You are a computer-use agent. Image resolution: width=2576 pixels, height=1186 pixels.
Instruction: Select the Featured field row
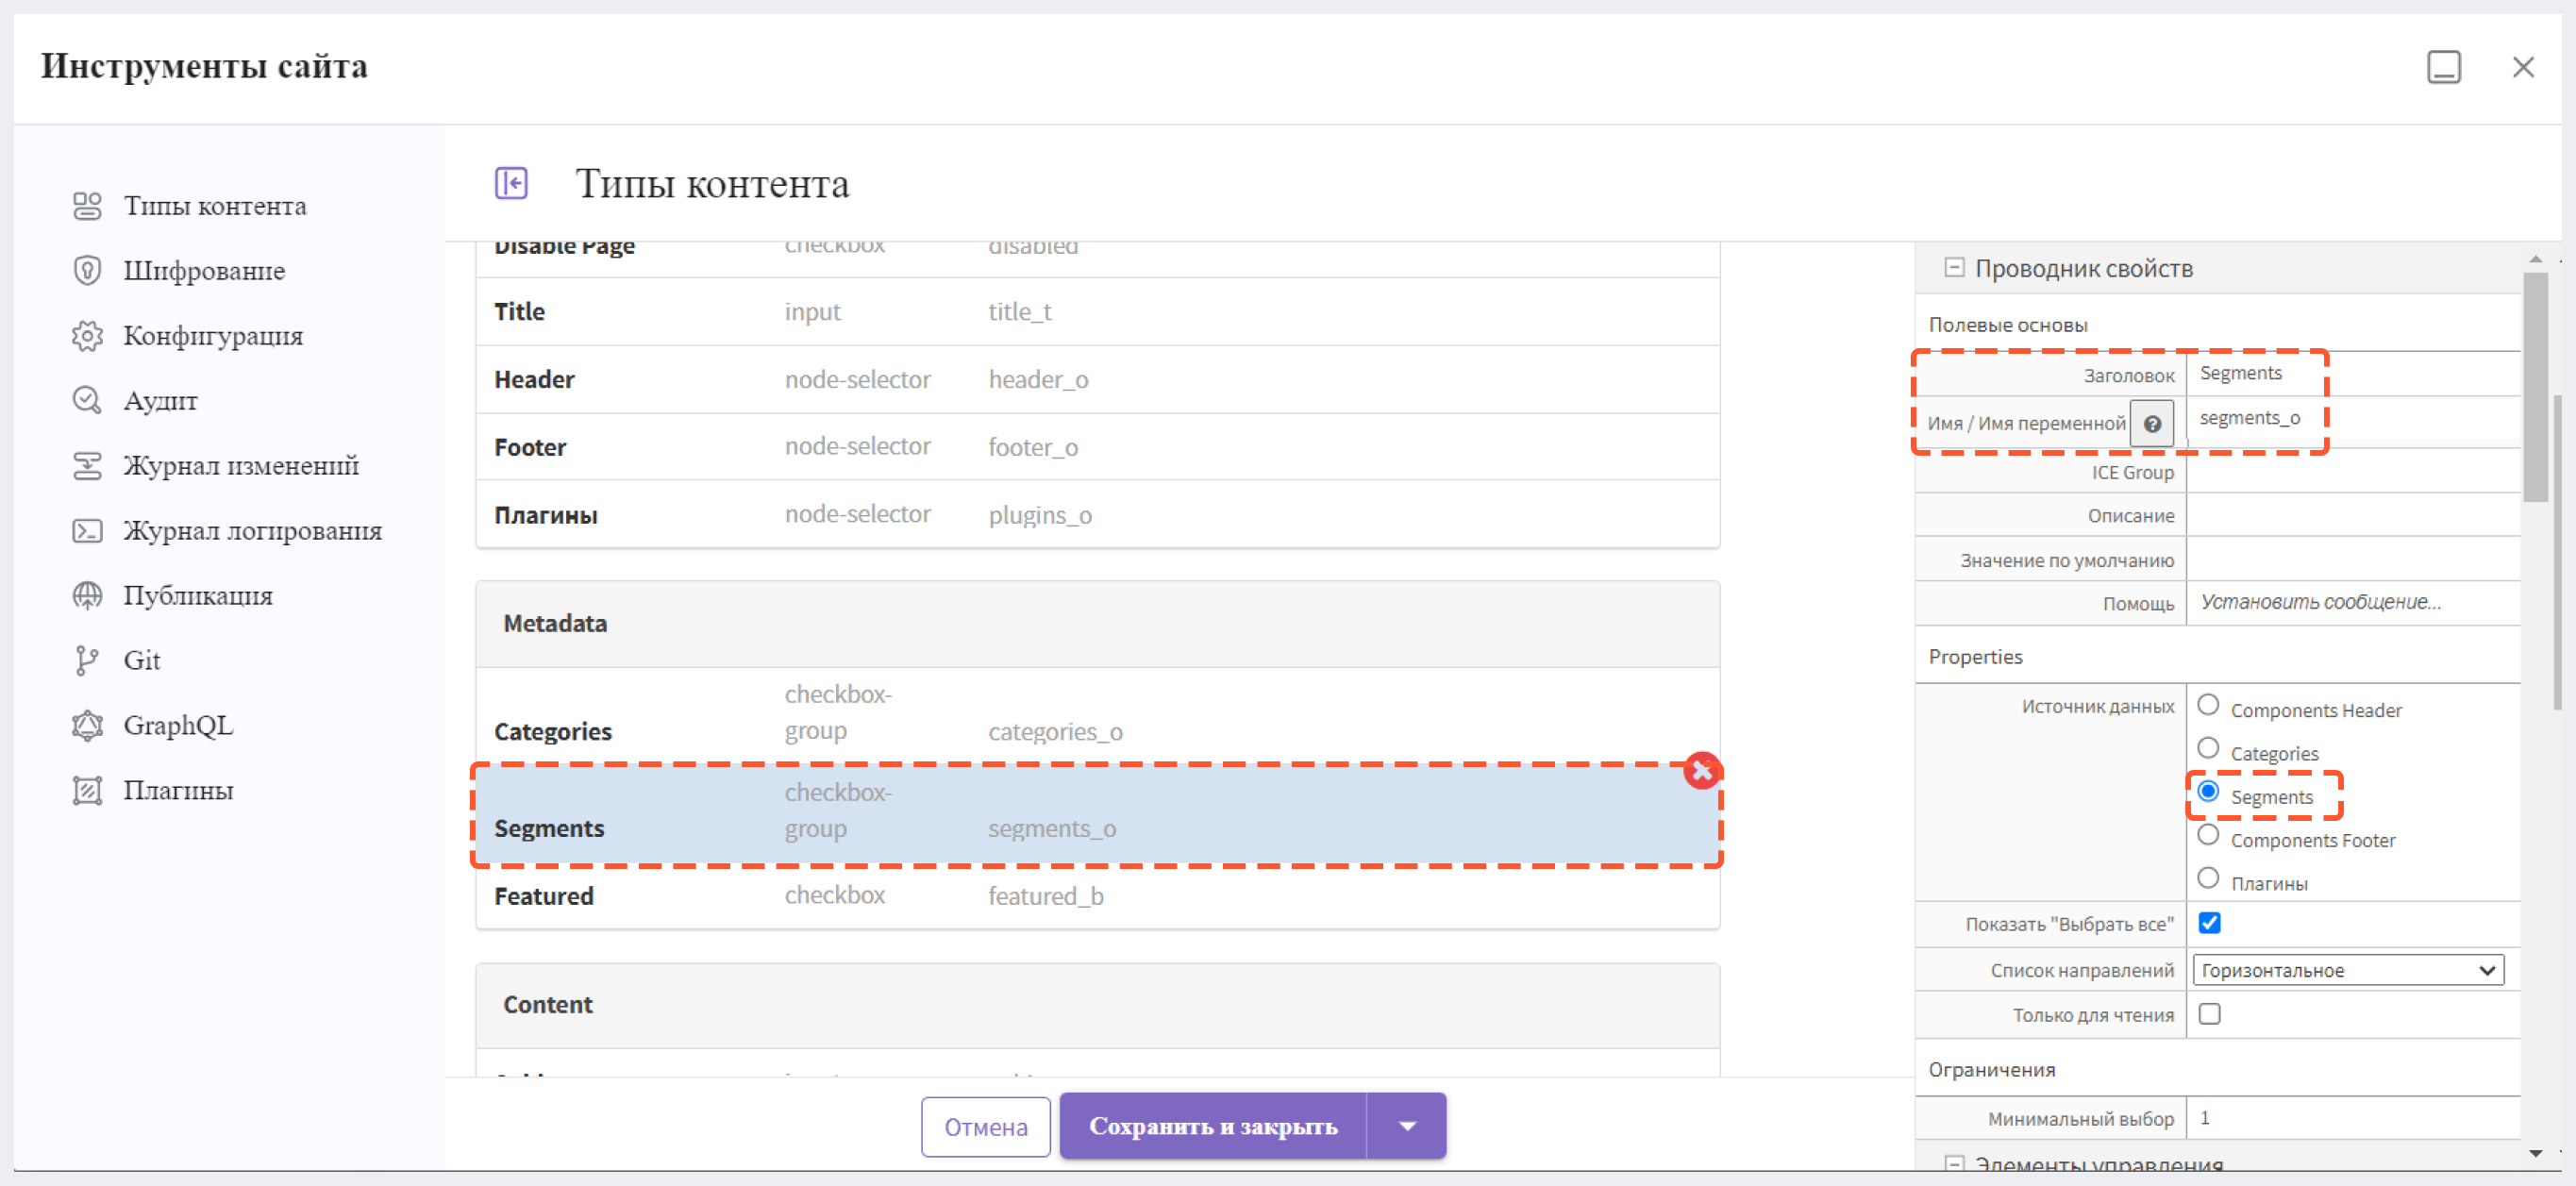1097,896
